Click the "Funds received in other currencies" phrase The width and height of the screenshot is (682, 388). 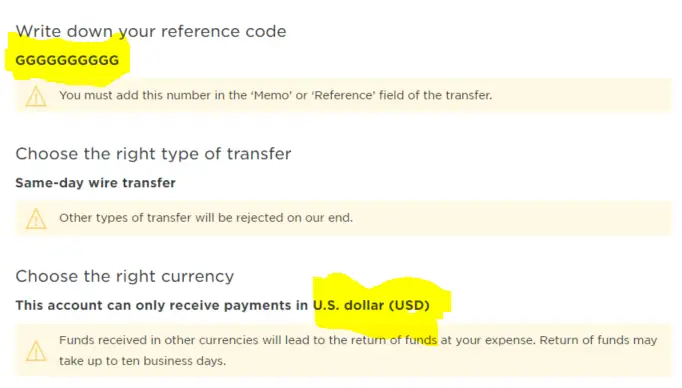pyautogui.click(x=159, y=340)
